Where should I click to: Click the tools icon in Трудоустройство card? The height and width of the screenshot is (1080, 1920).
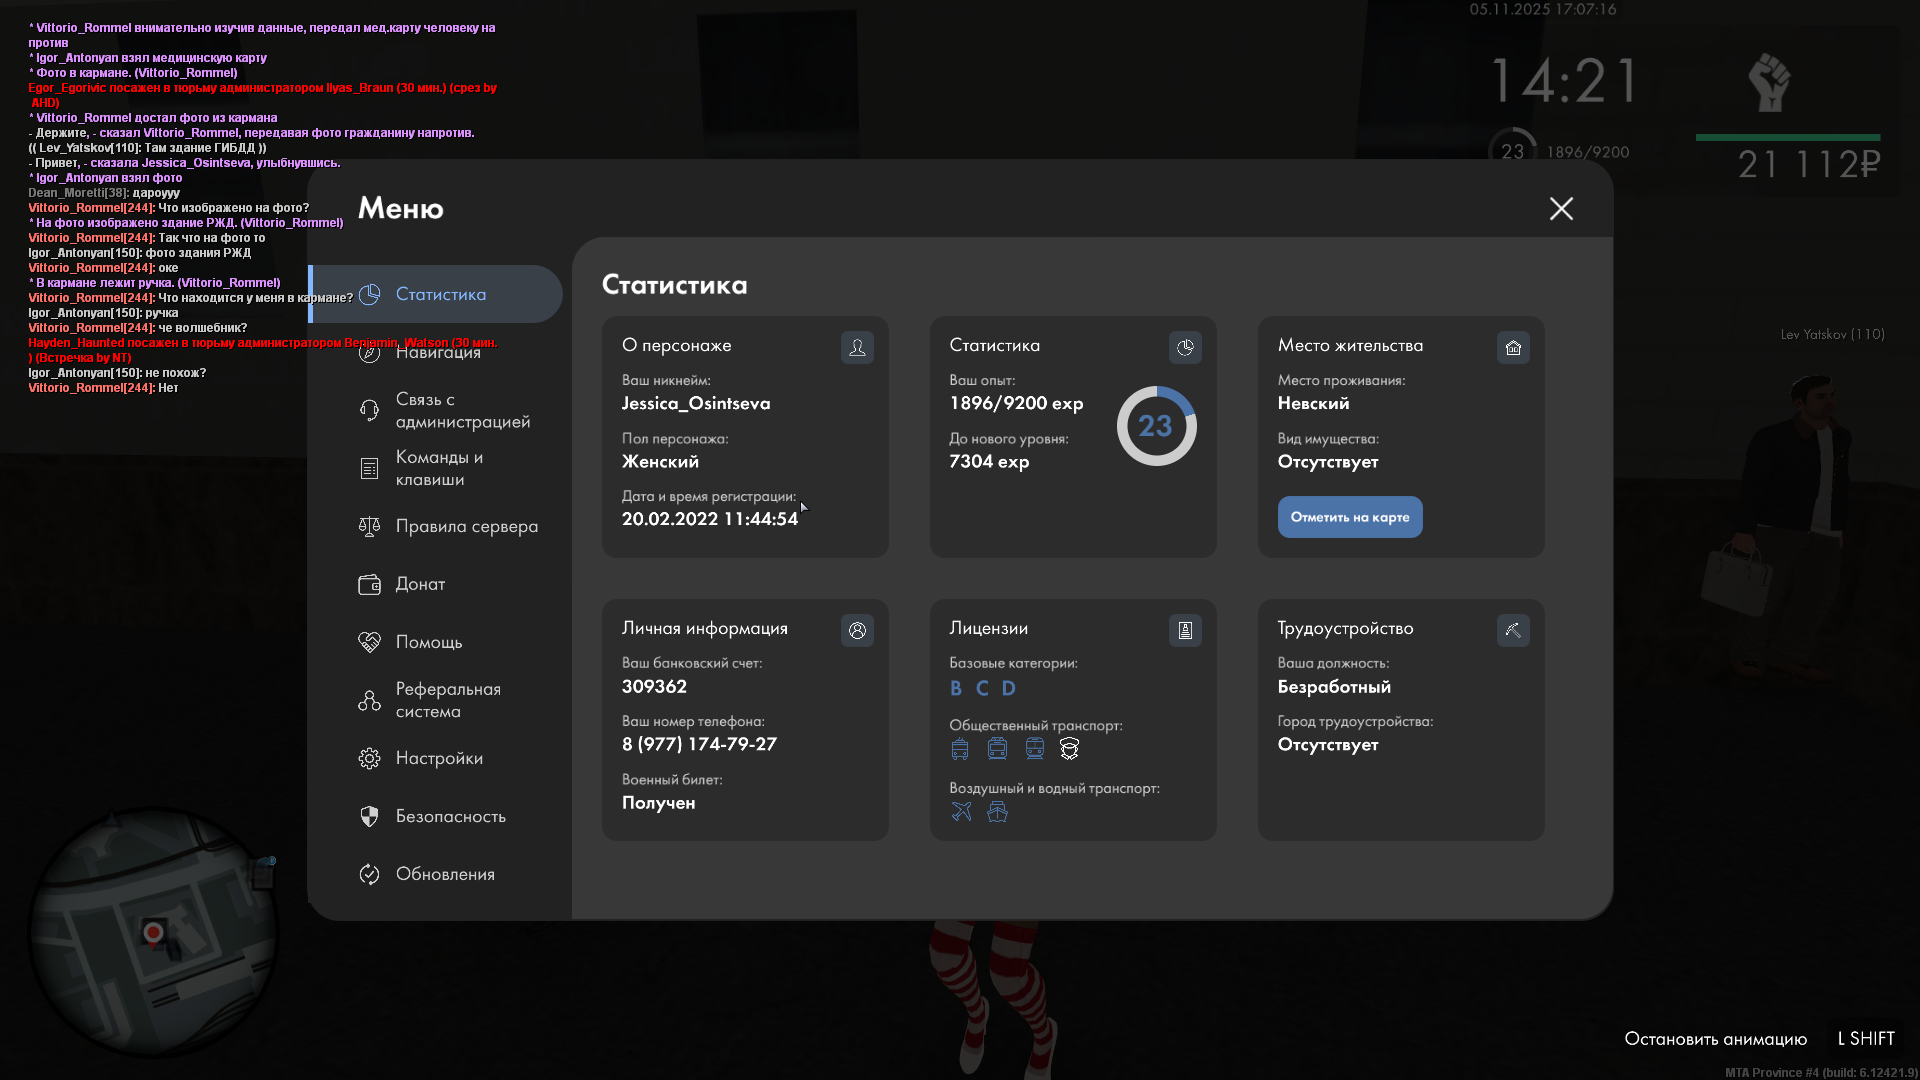[x=1513, y=630]
